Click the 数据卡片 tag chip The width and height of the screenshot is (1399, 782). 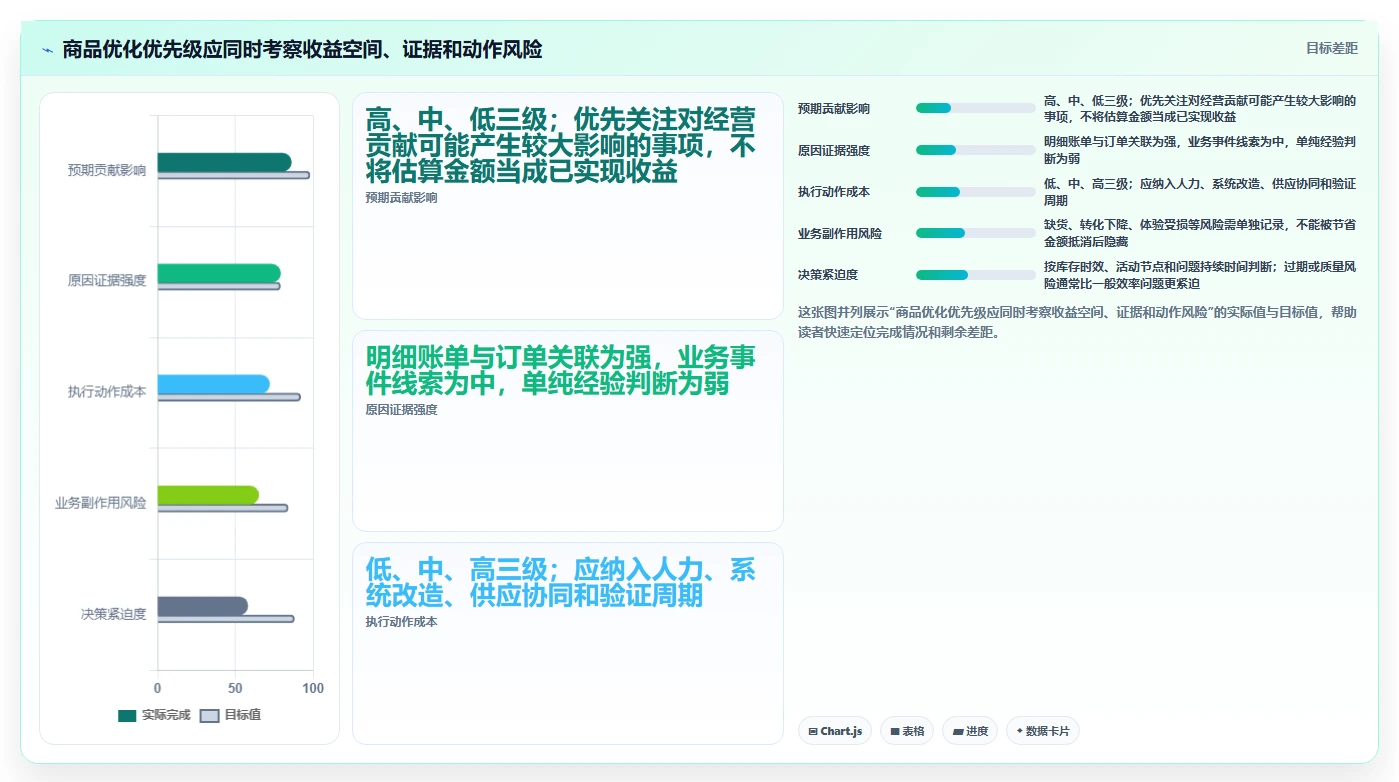[x=1043, y=731]
